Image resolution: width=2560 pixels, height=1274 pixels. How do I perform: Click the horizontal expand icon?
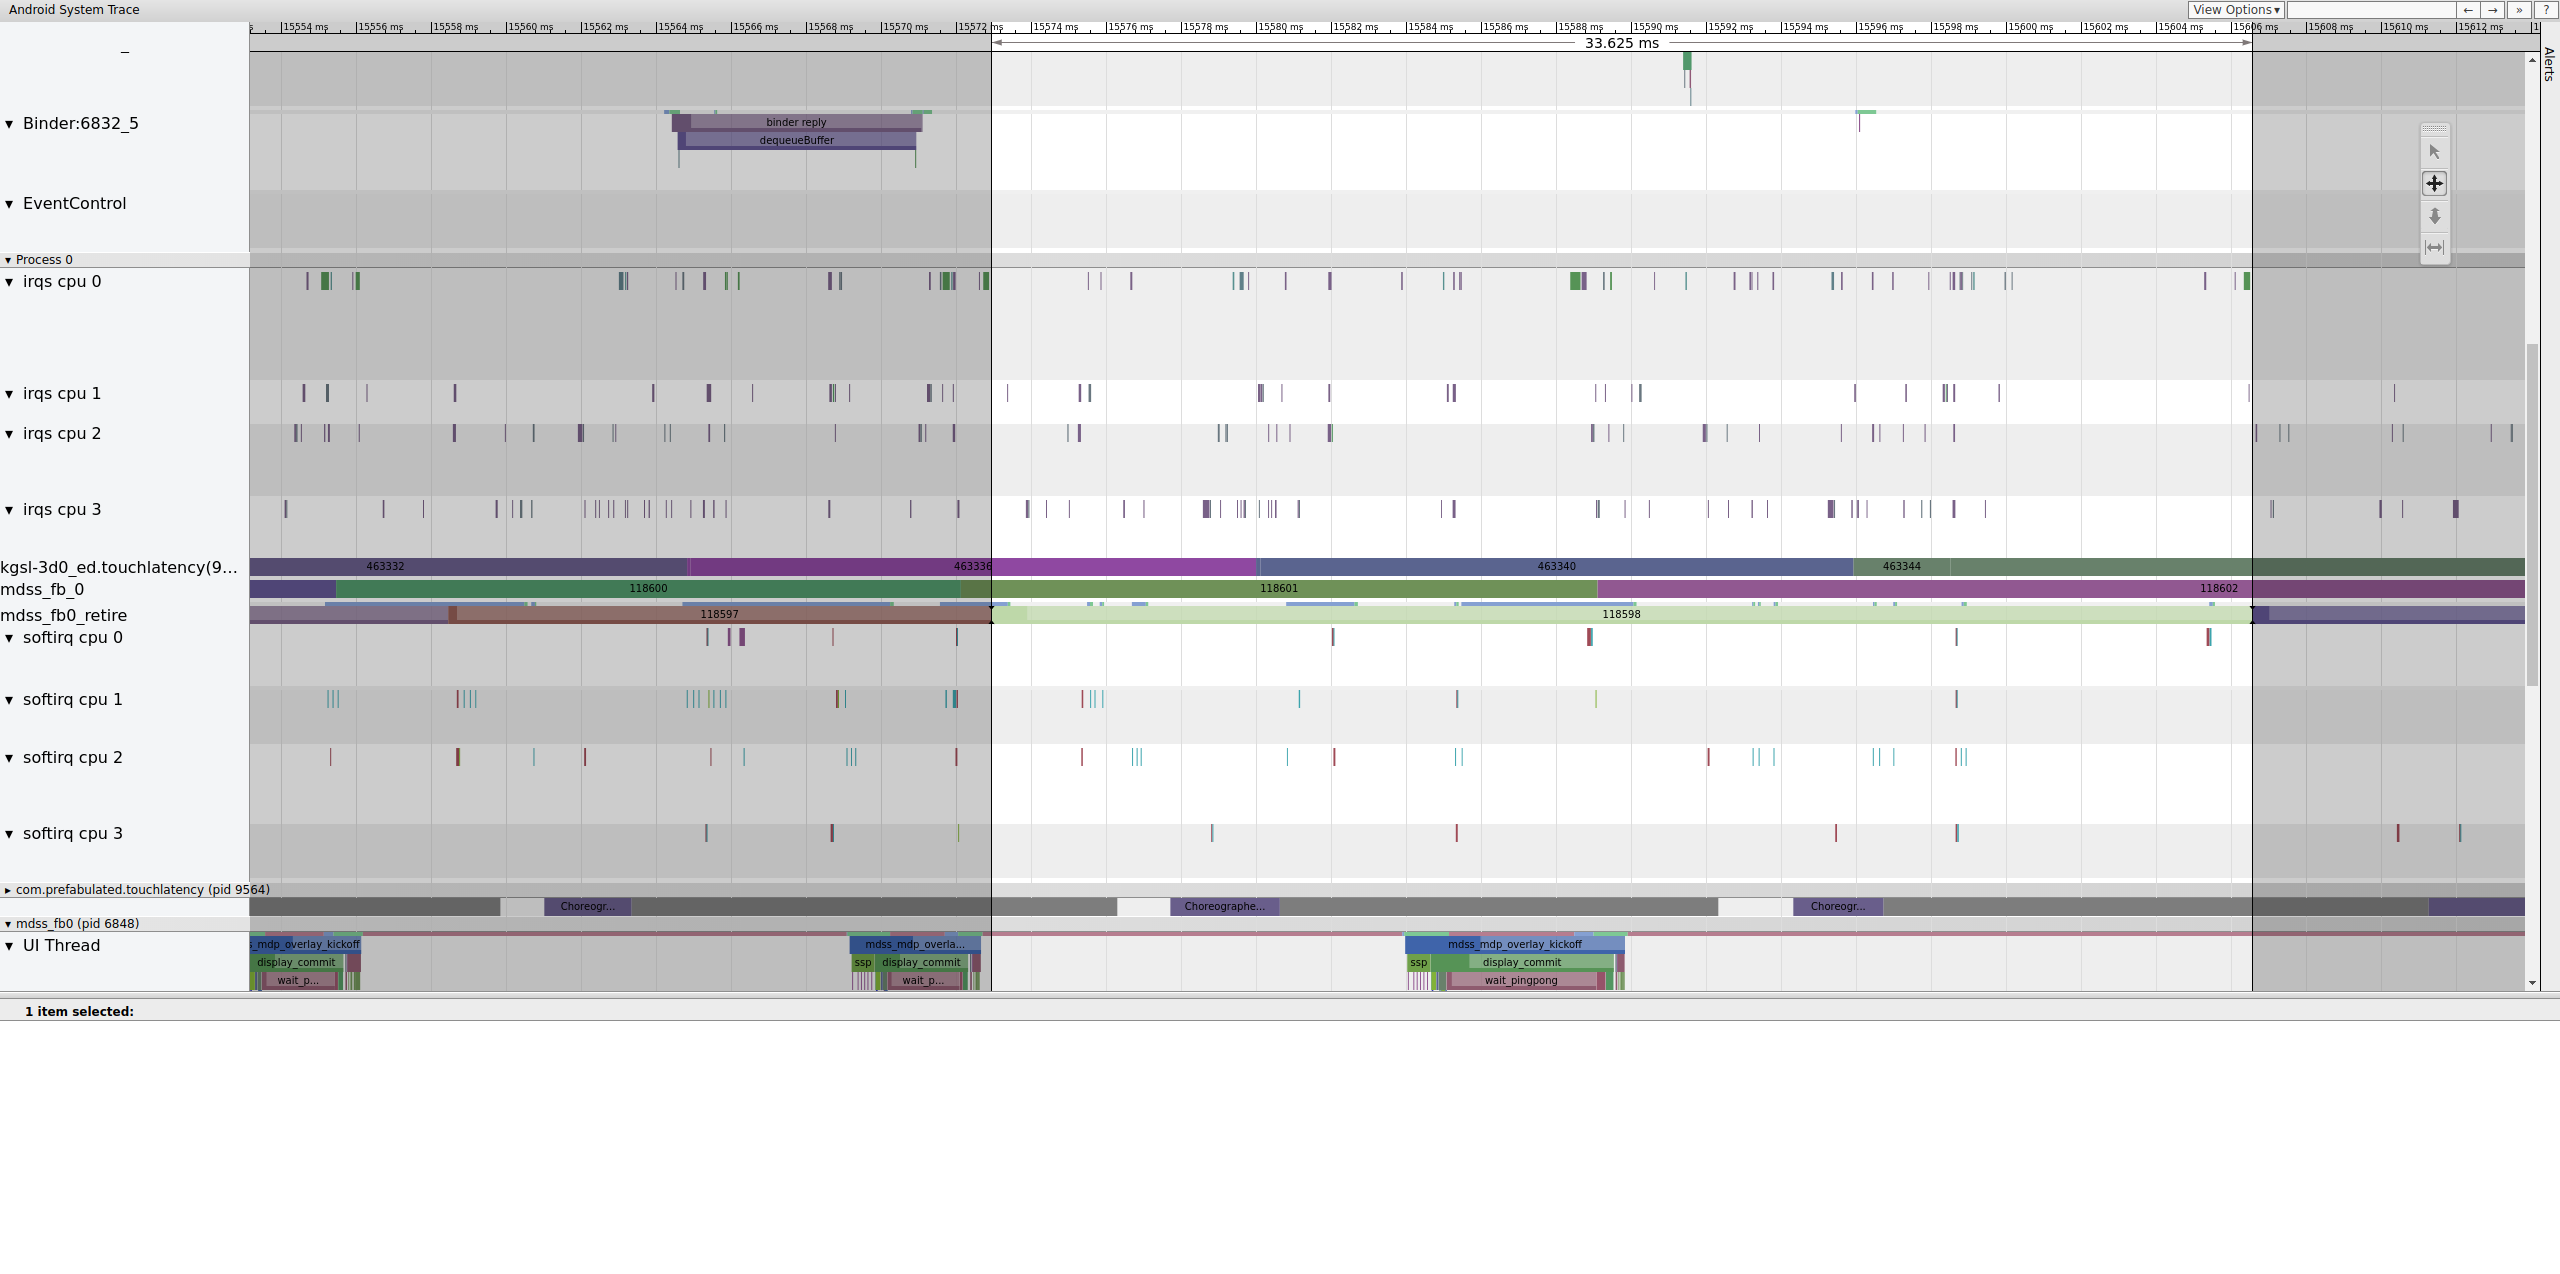point(2436,247)
